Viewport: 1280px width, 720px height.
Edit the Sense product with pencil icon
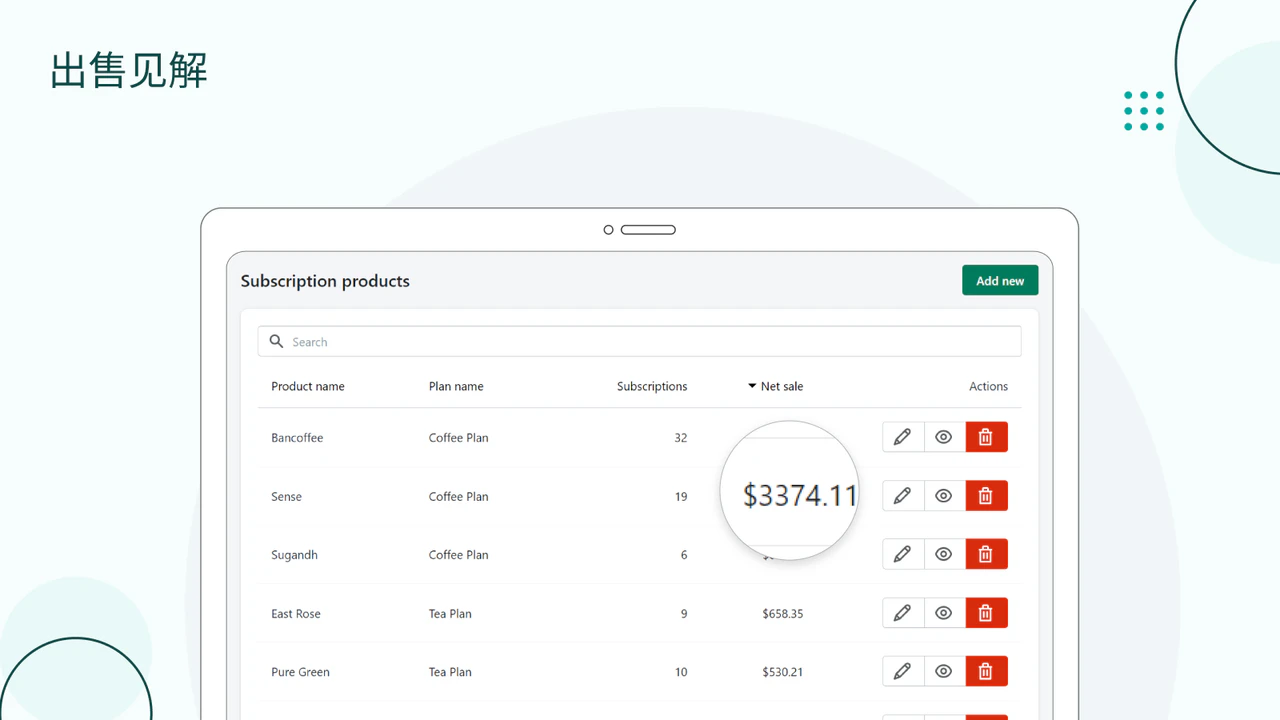903,496
